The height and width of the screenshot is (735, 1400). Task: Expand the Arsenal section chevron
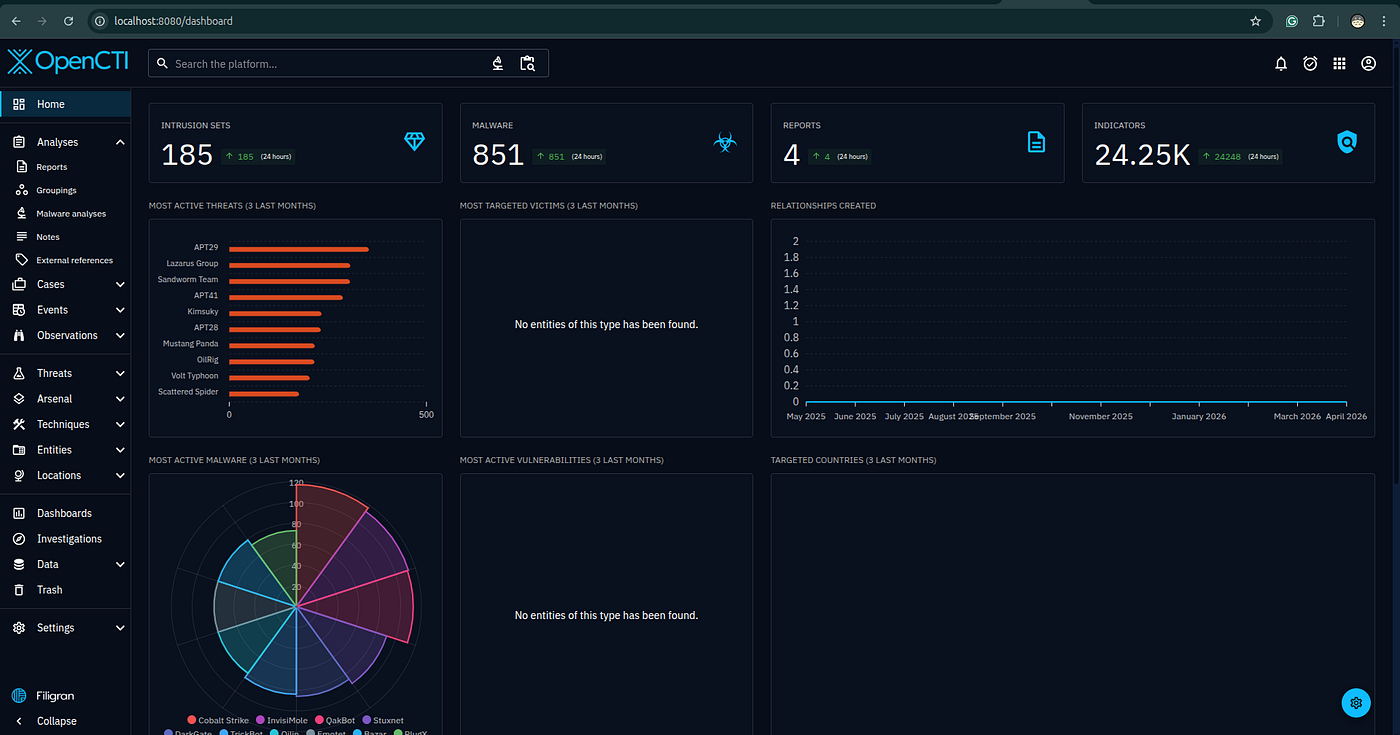point(120,399)
